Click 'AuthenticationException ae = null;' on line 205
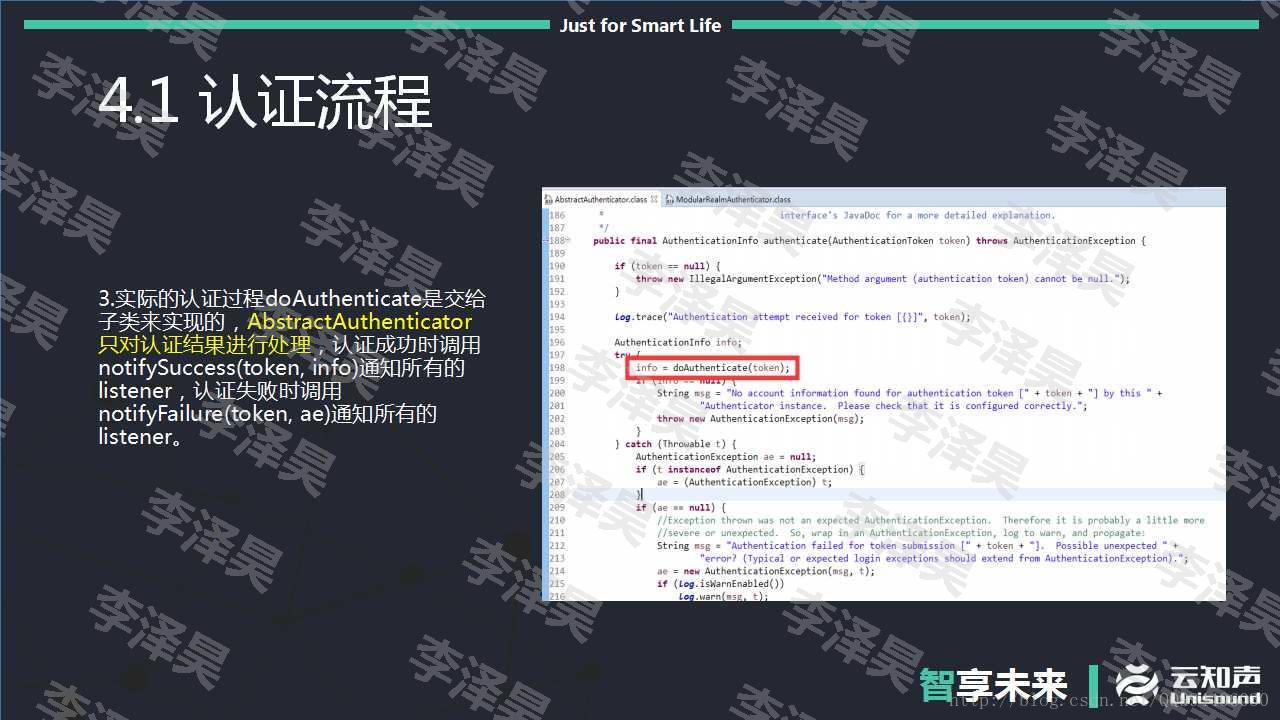 [x=725, y=457]
